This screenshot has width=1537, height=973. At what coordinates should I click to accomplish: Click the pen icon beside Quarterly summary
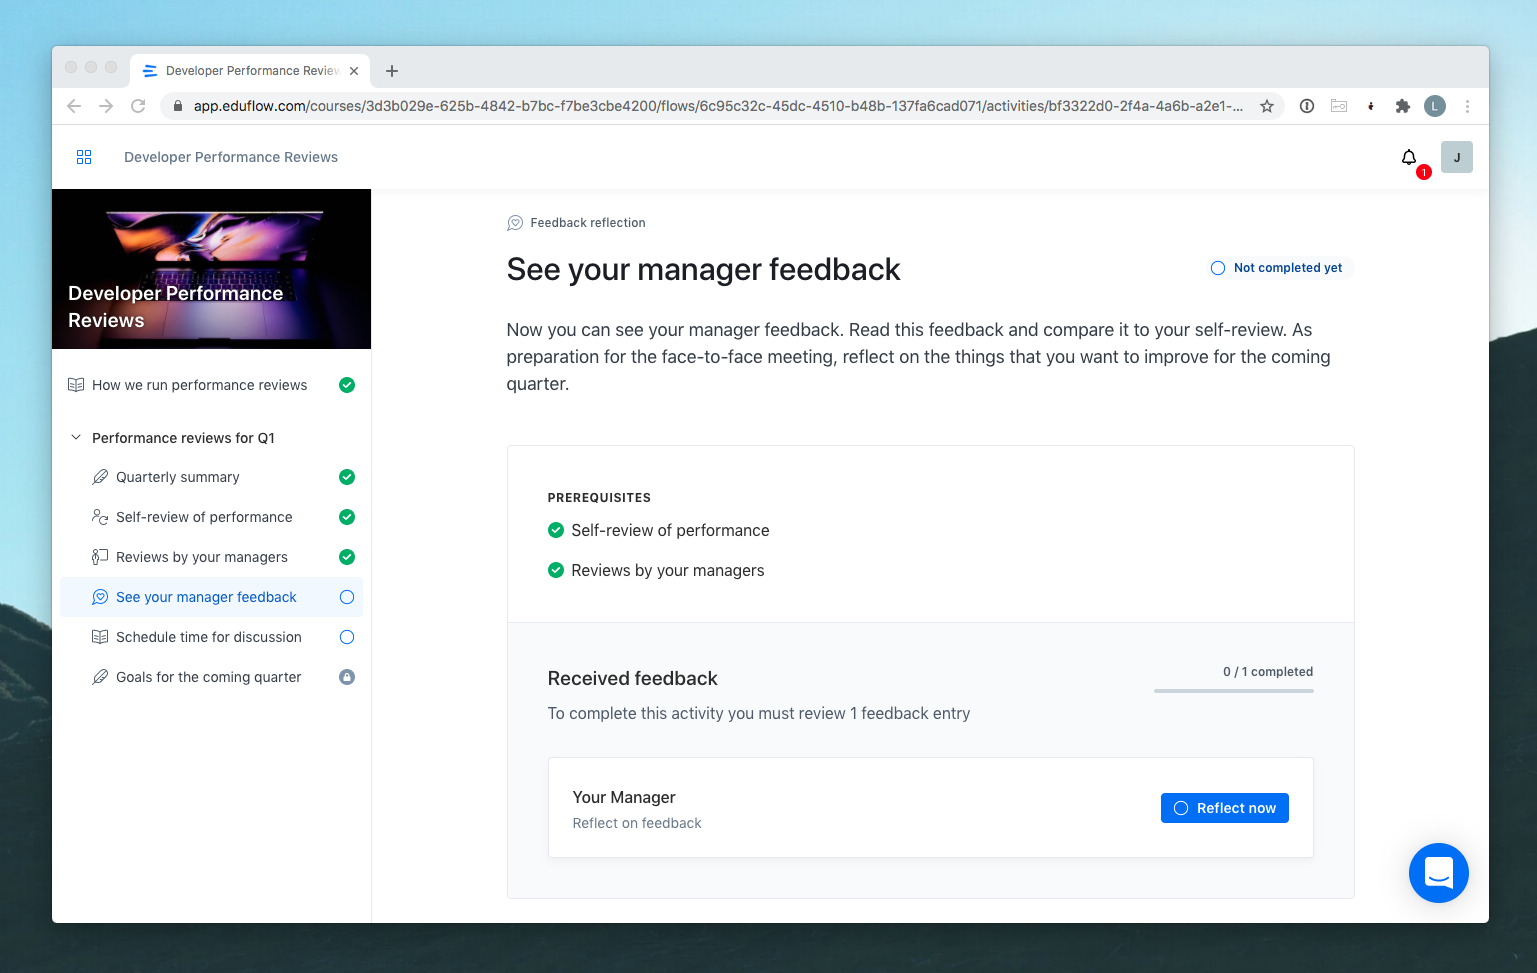click(x=100, y=477)
